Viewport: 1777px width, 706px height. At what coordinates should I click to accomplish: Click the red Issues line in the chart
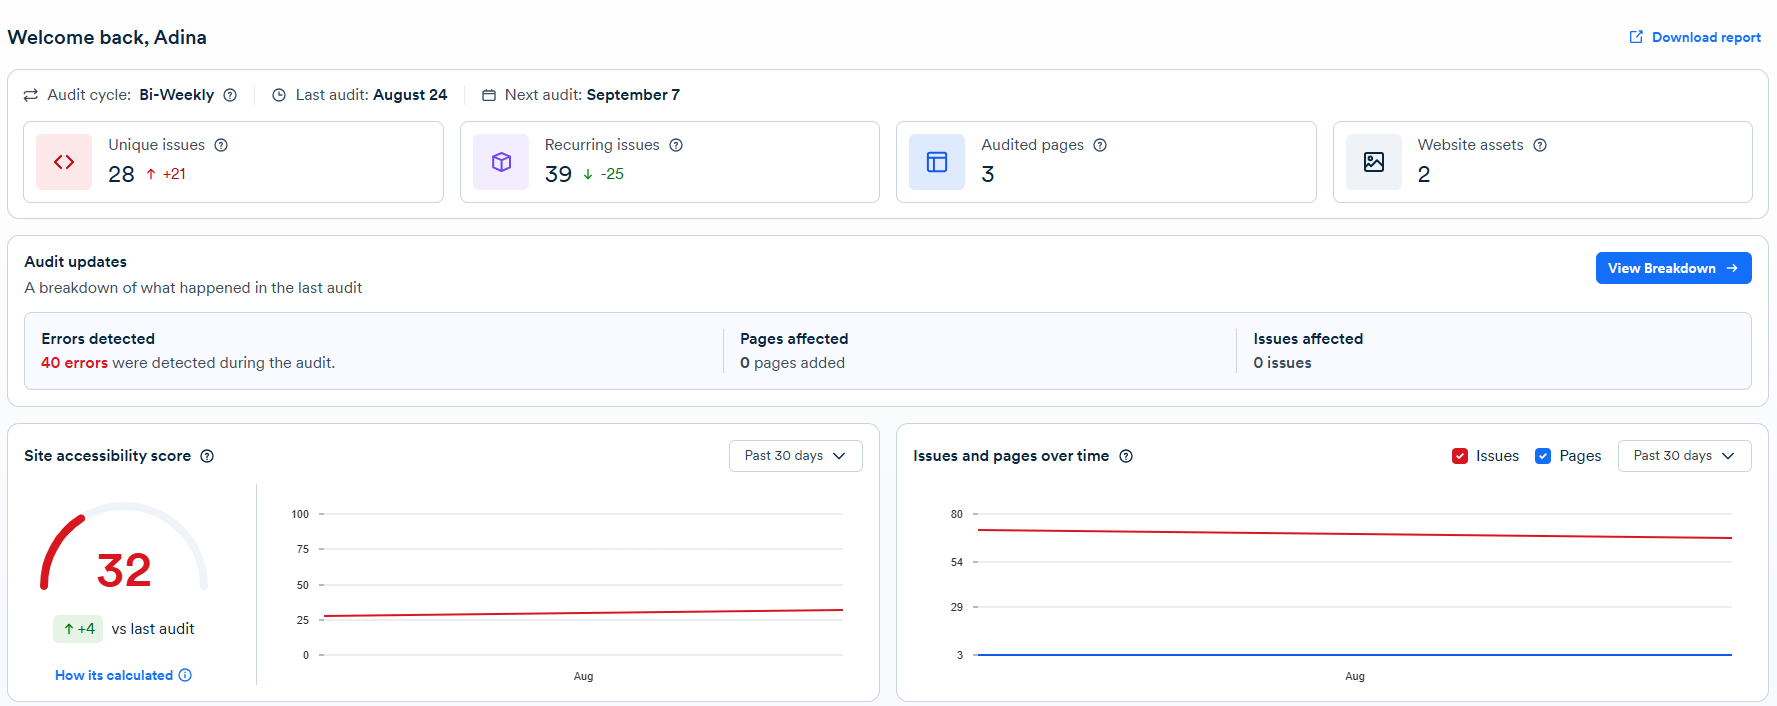(x=1354, y=534)
